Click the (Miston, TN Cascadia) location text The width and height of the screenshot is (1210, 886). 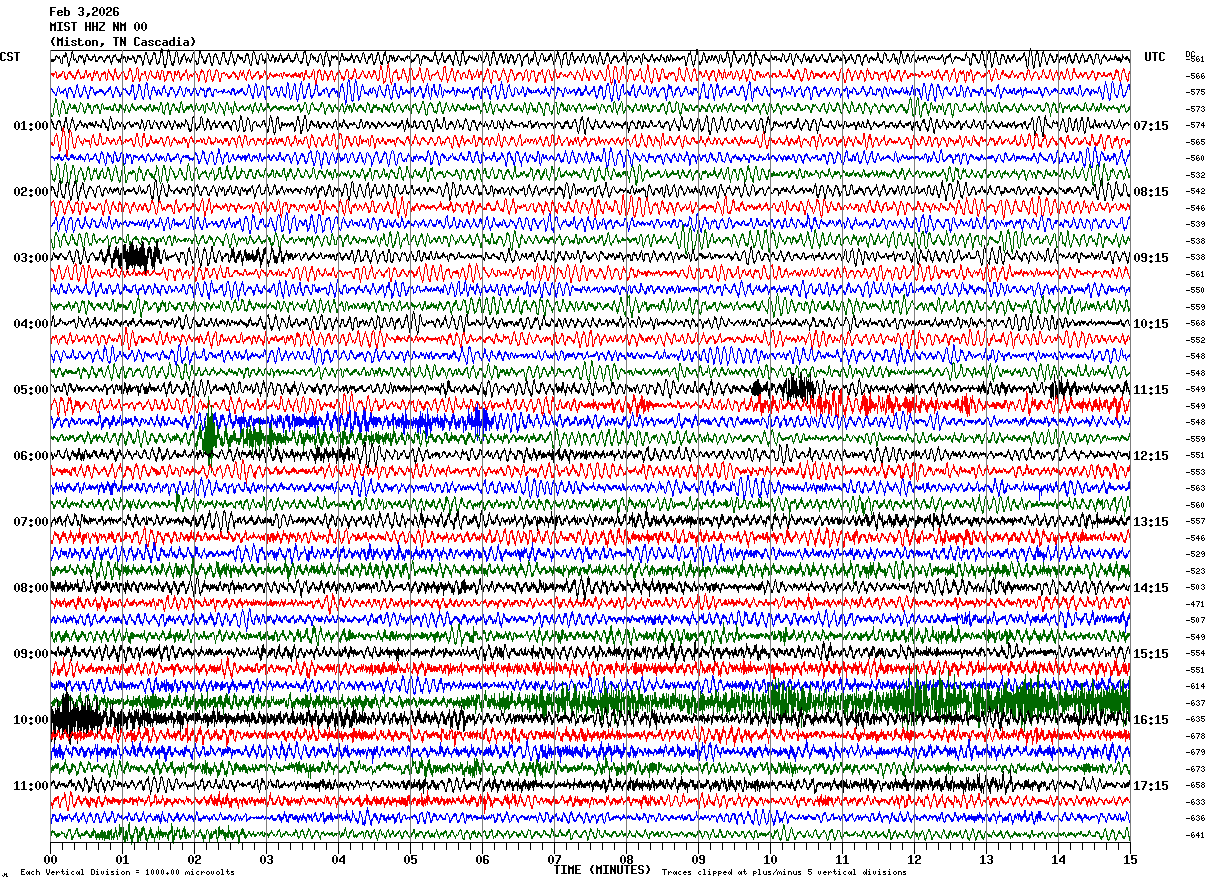point(123,42)
